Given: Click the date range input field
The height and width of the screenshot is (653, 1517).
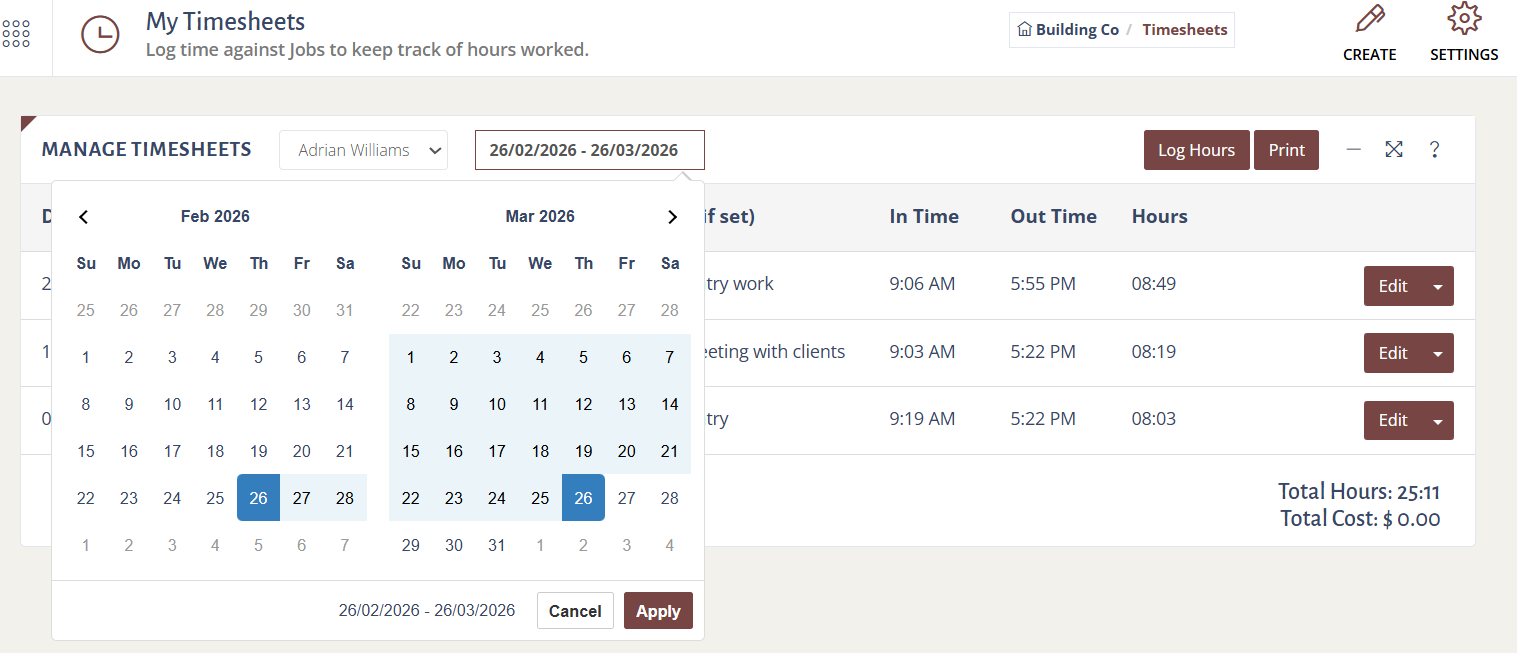Looking at the screenshot, I should [x=589, y=150].
